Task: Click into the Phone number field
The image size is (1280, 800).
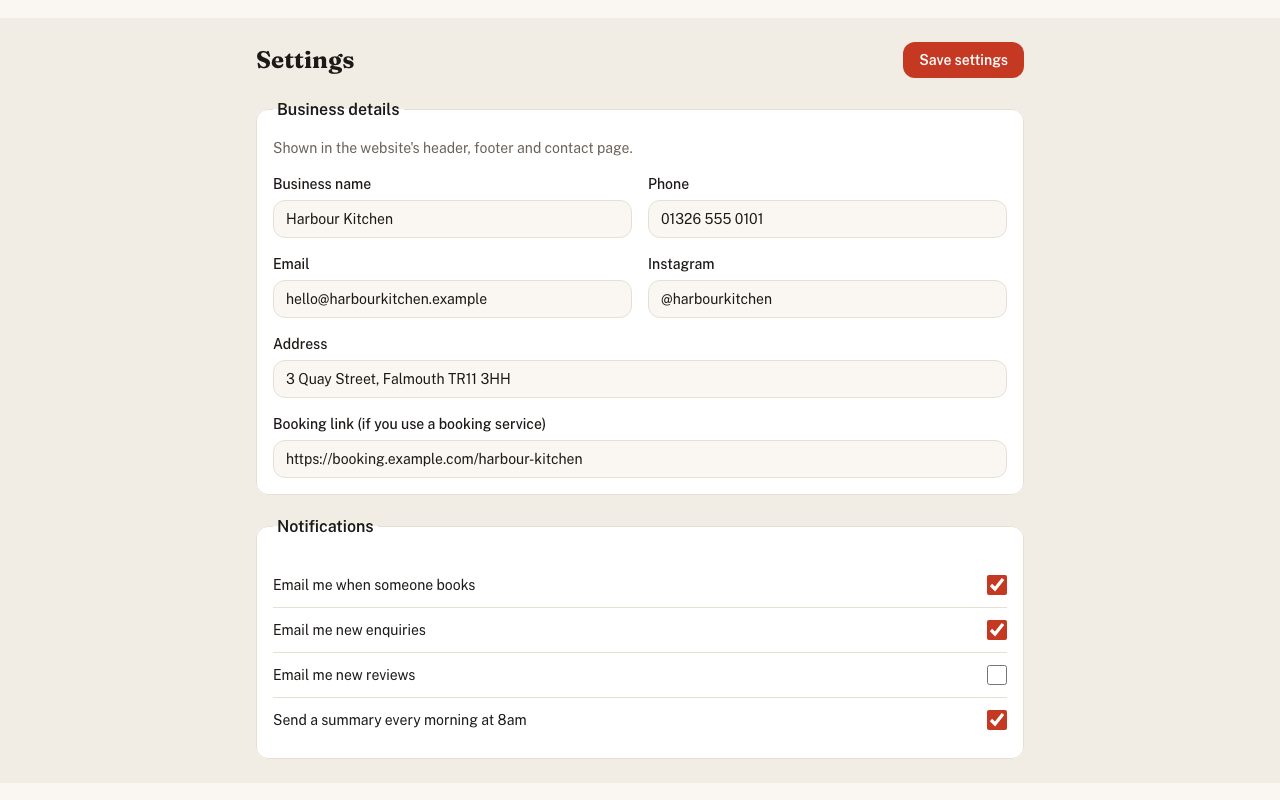Action: point(827,219)
